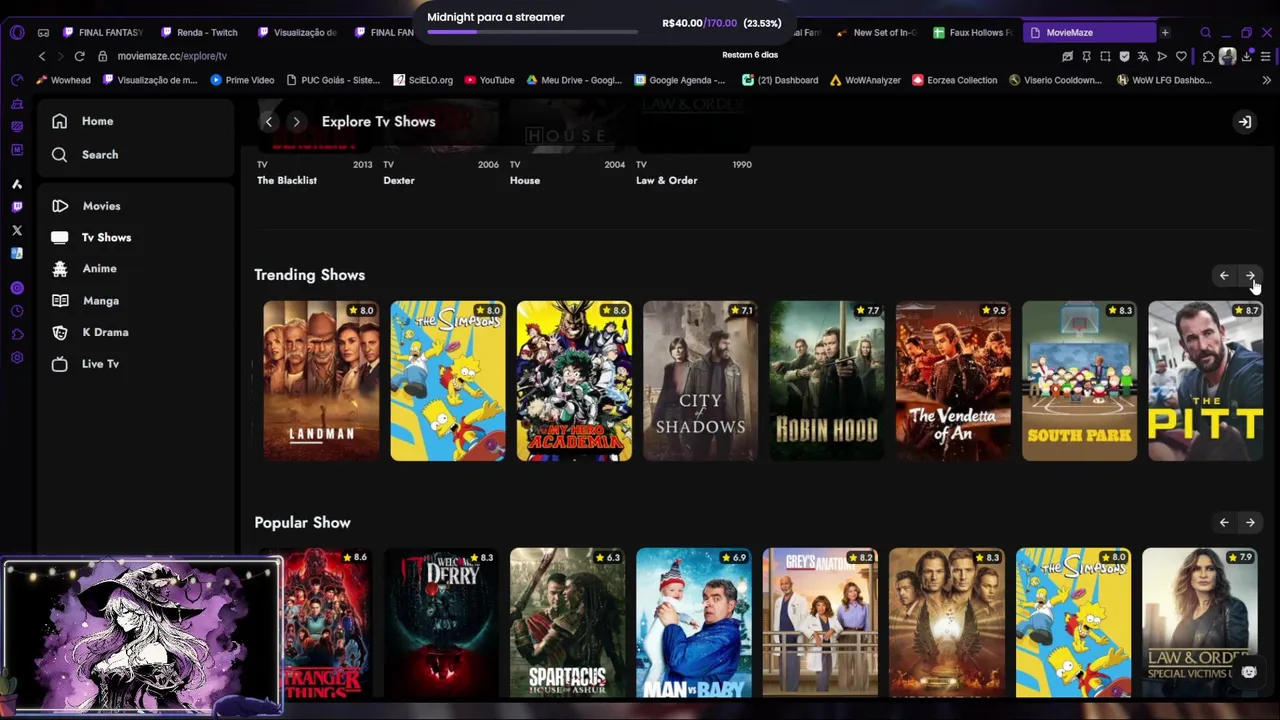Open the City of Shadows poster
1280x720 pixels.
coord(700,381)
